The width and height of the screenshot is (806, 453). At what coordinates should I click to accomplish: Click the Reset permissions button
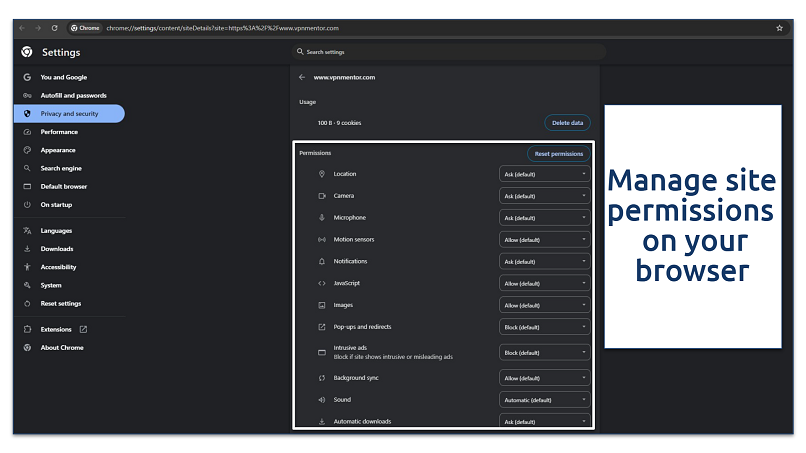(558, 154)
